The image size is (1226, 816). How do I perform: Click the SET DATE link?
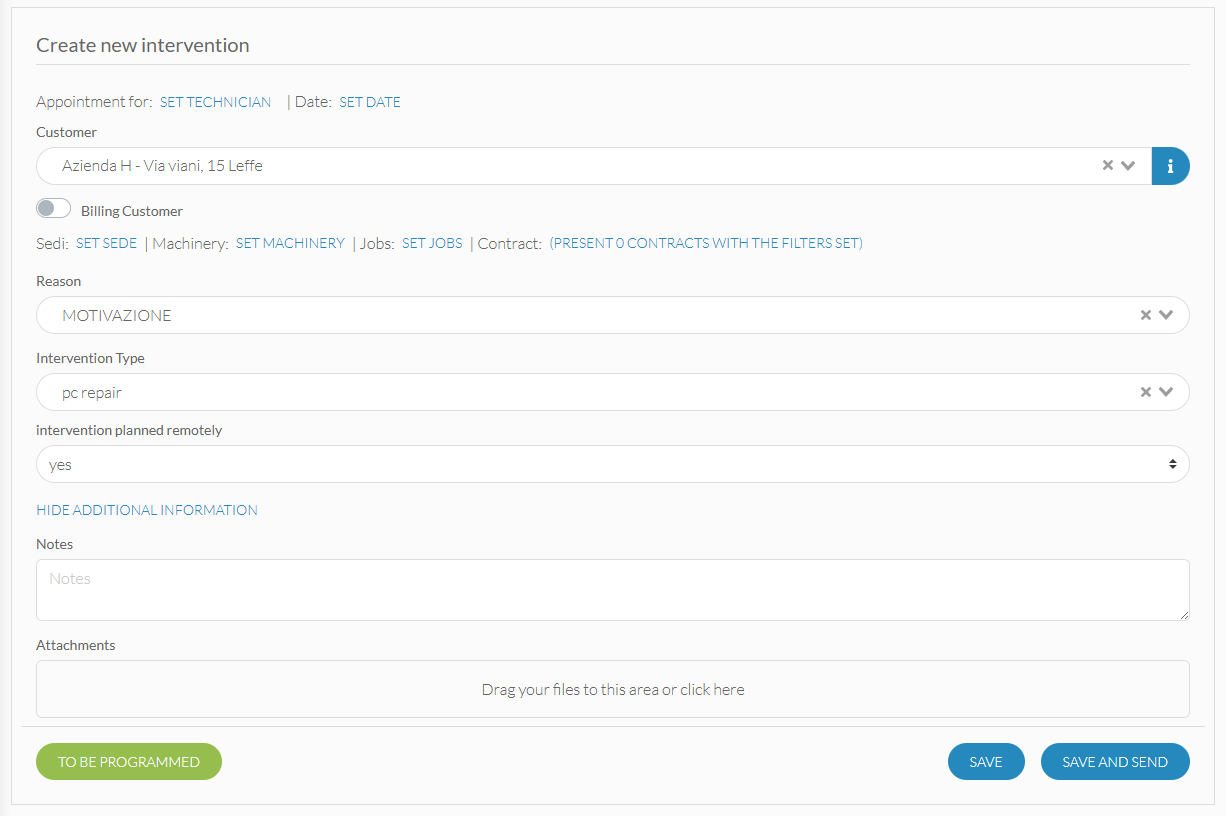pos(370,102)
